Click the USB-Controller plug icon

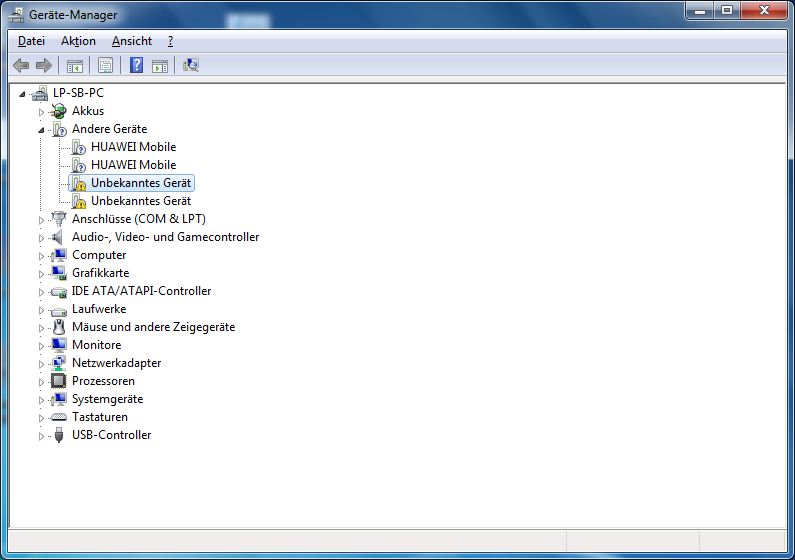pyautogui.click(x=59, y=435)
